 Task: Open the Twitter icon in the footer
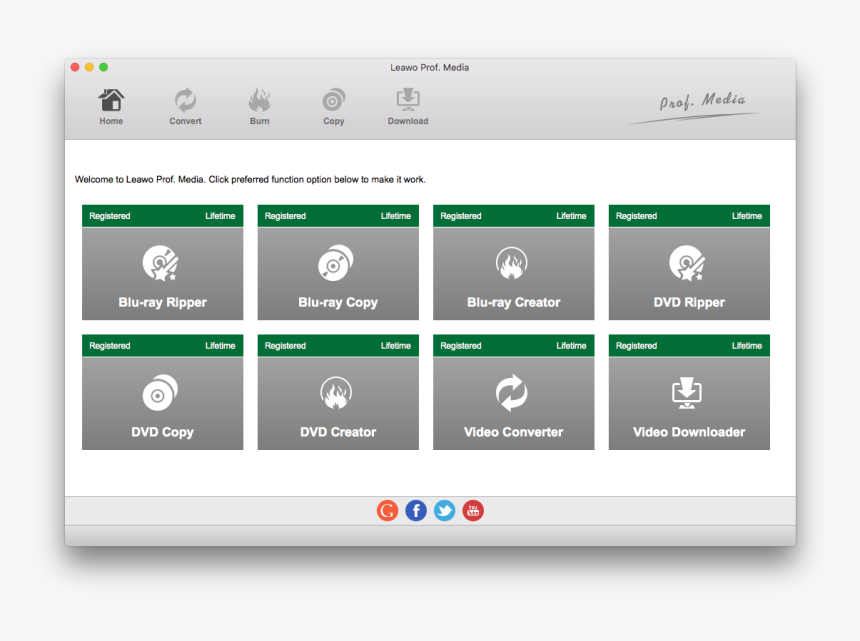point(444,511)
